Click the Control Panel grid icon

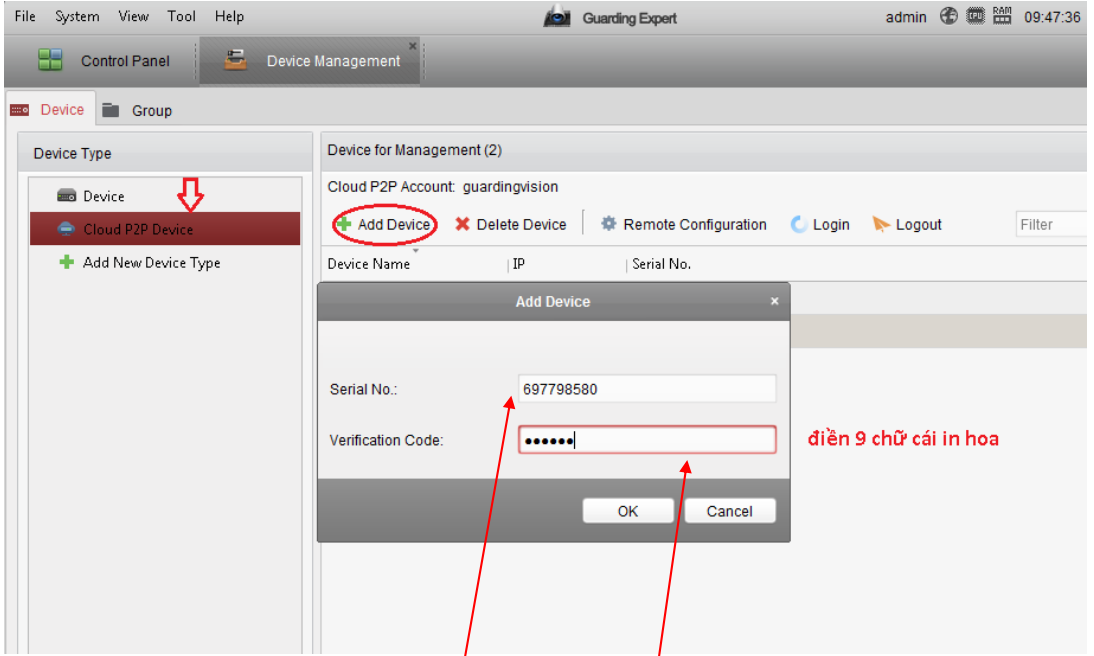pyautogui.click(x=50, y=60)
